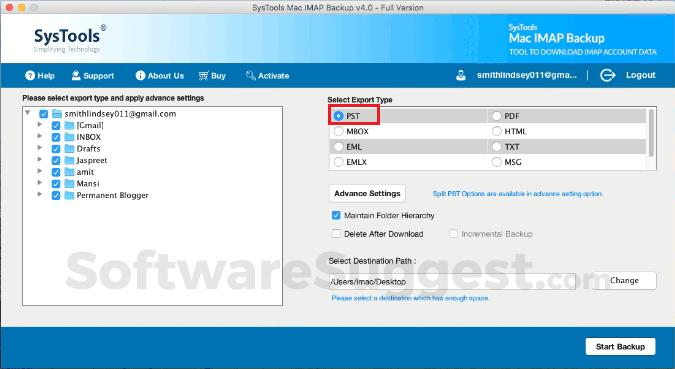Click the INBOX folder icon
Screen dimensions: 675x369
point(69,137)
